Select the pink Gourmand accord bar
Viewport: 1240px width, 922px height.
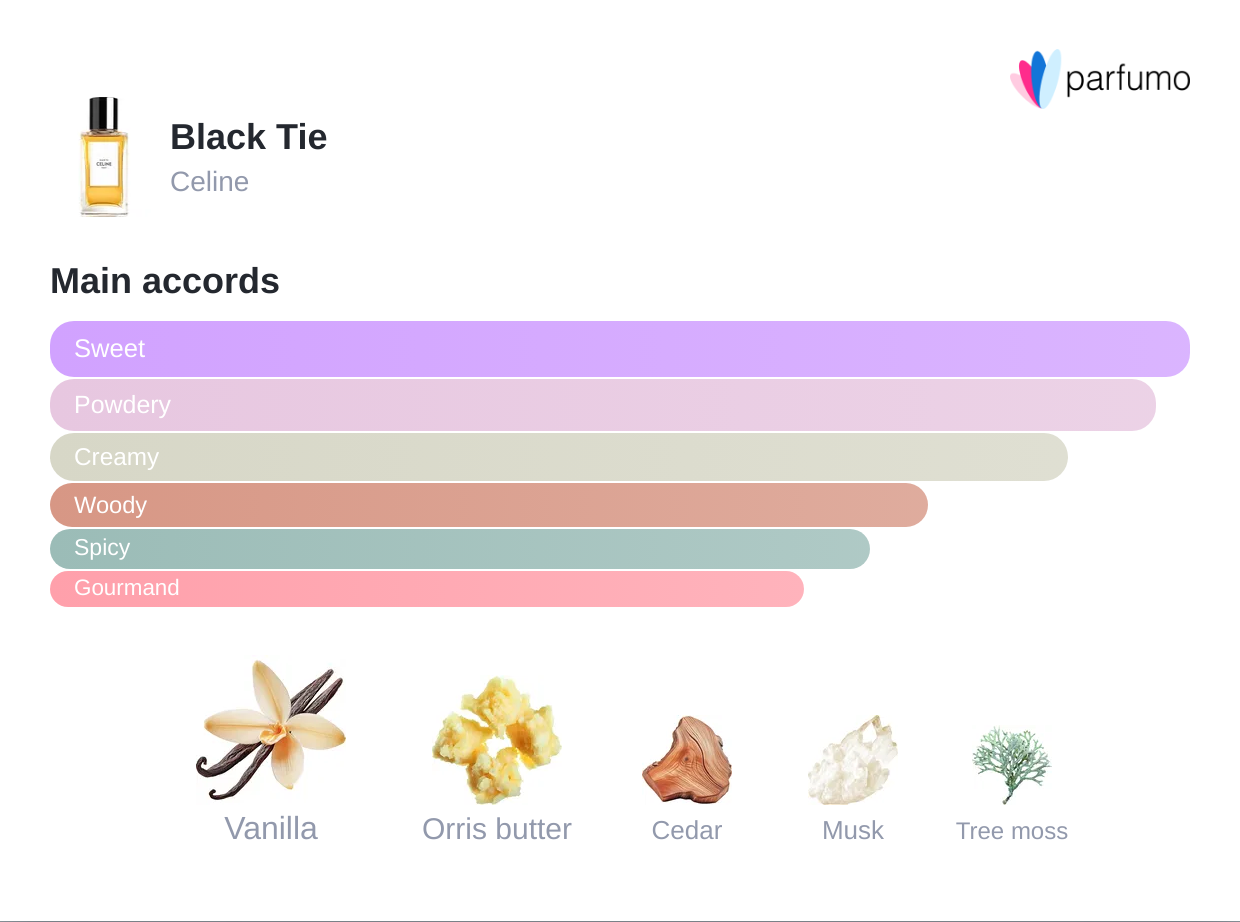point(427,589)
